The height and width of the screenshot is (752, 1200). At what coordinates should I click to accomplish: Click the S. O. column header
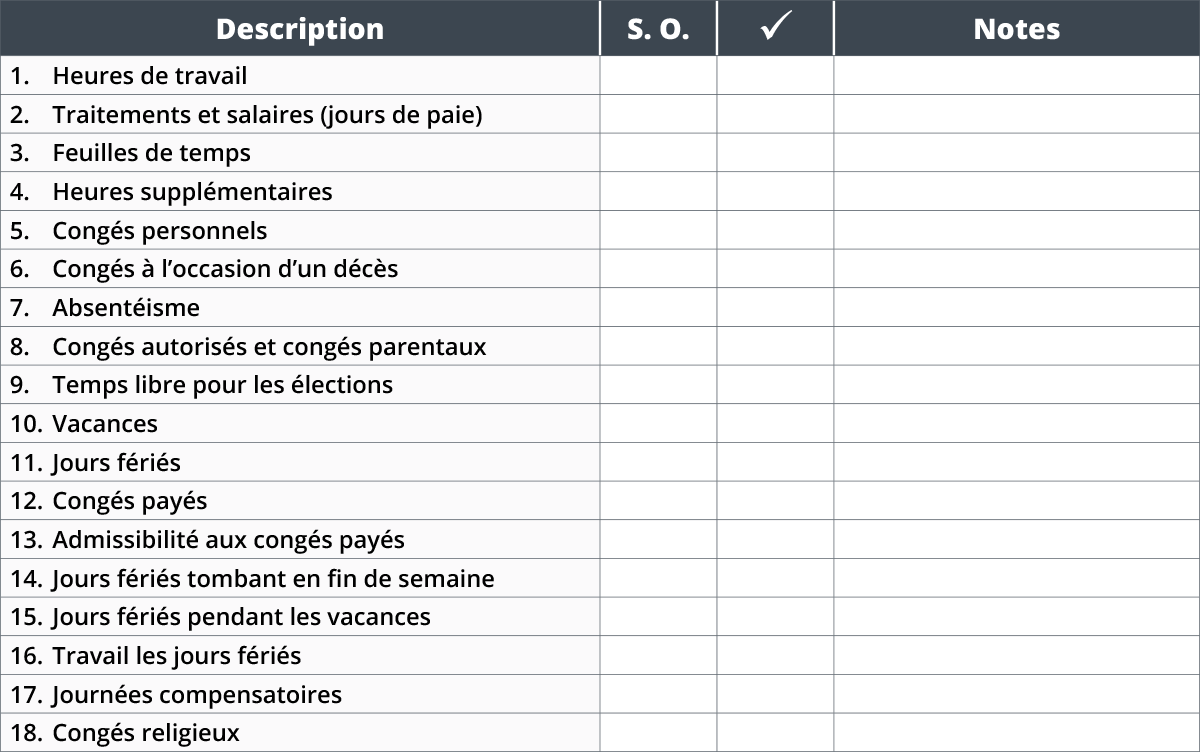point(658,28)
